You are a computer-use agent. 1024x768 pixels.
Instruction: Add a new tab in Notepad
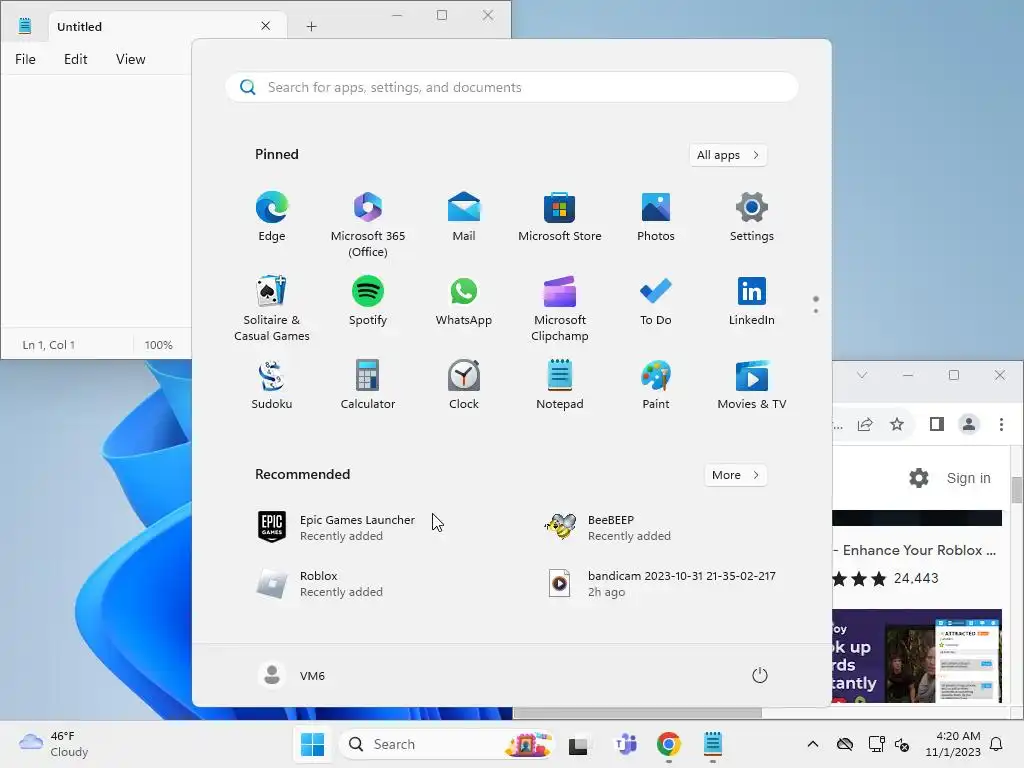(x=312, y=26)
